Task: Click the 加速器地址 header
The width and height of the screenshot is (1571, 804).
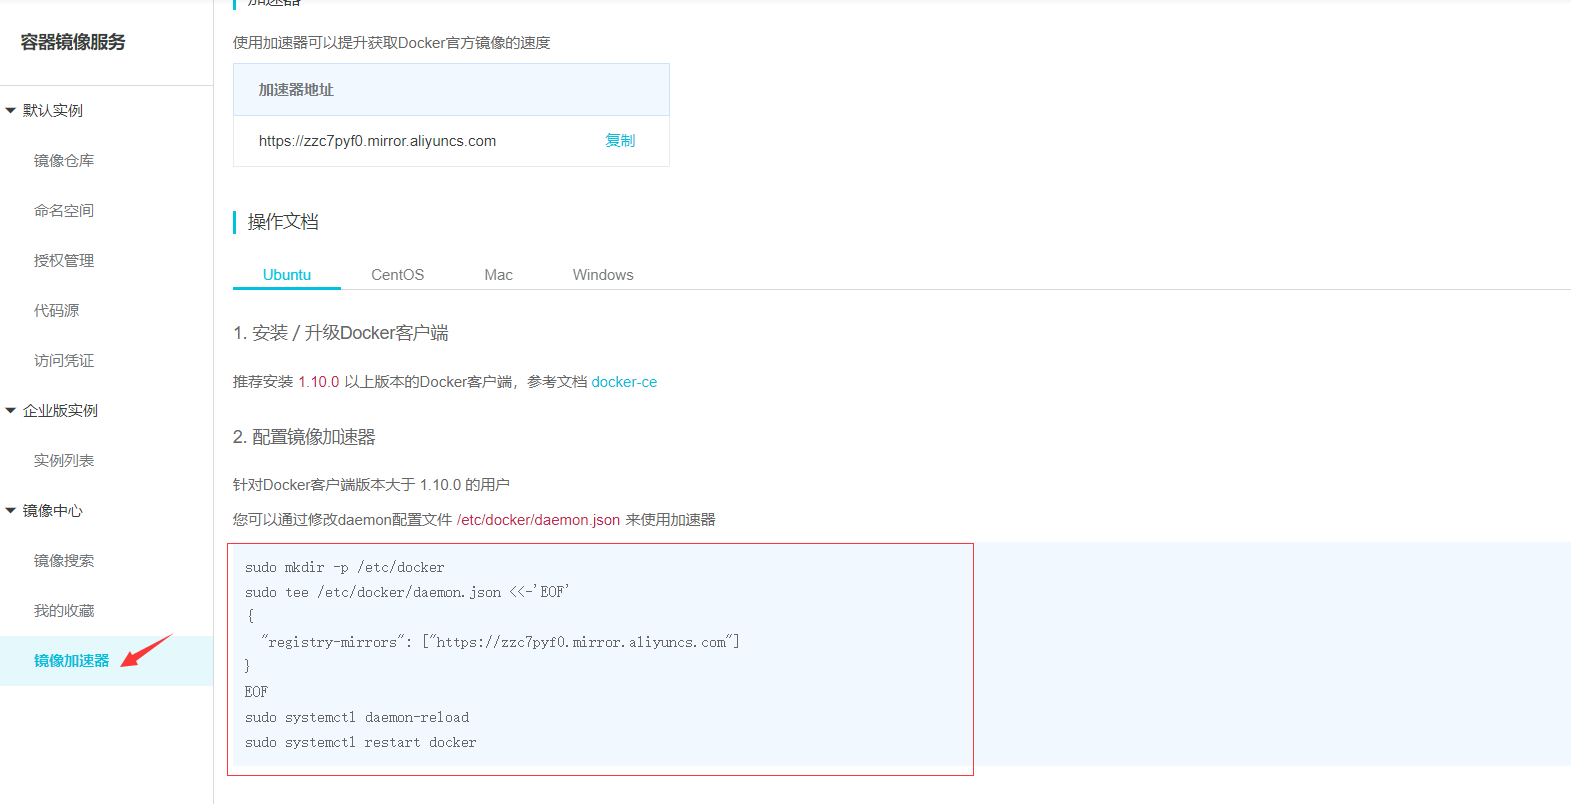Action: [296, 90]
